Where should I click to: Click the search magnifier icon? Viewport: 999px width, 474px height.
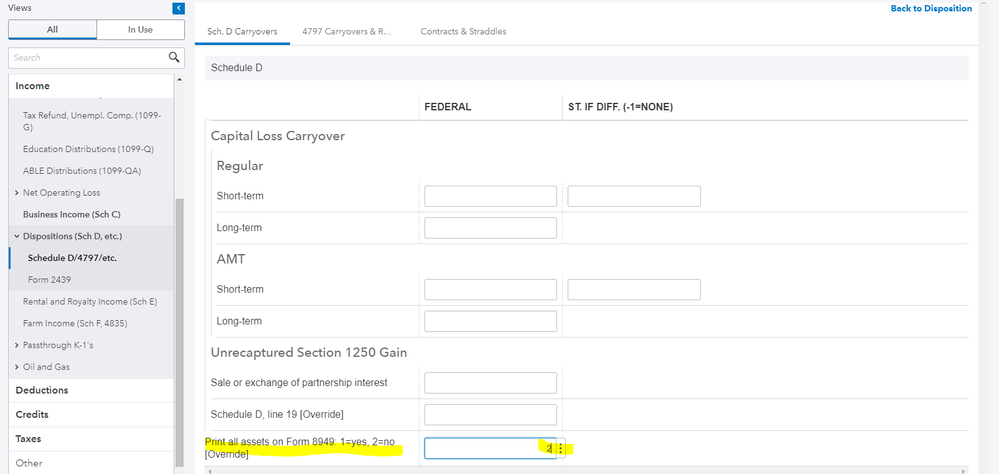click(174, 58)
